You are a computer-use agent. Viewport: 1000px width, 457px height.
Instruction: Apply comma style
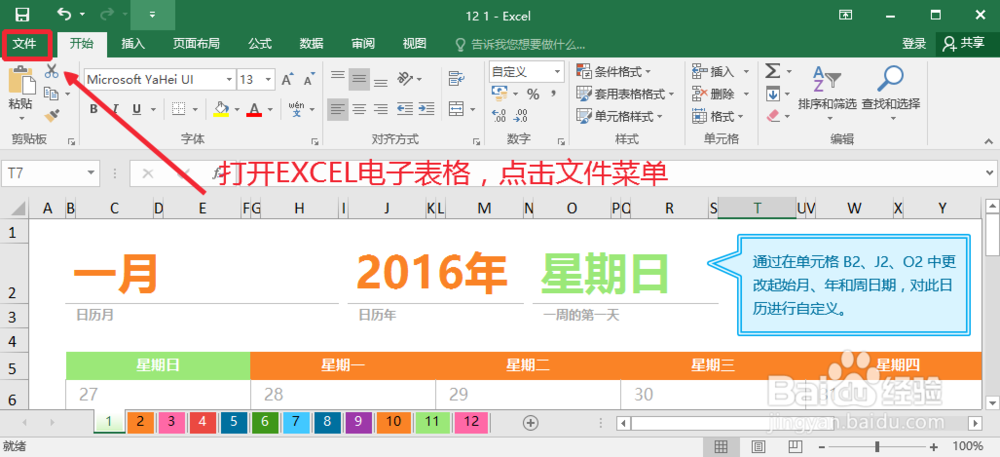[553, 94]
